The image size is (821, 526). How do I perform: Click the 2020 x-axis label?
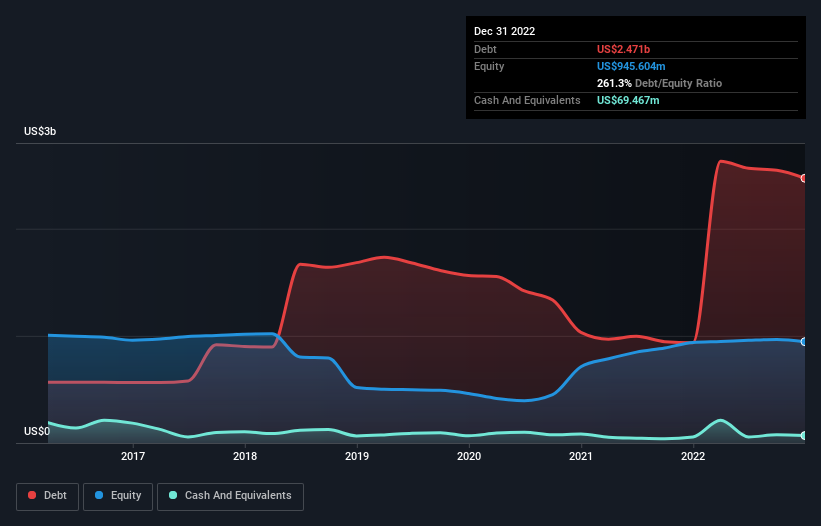469,456
